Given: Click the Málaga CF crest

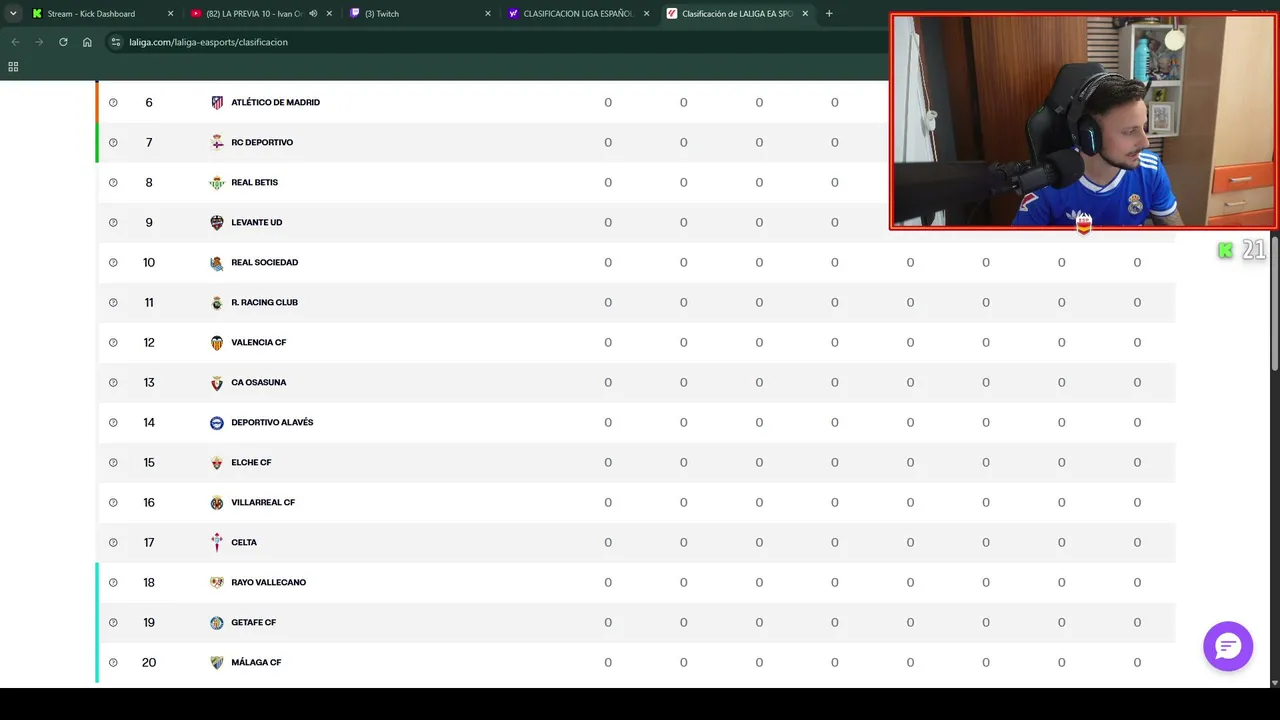Looking at the screenshot, I should coord(217,662).
